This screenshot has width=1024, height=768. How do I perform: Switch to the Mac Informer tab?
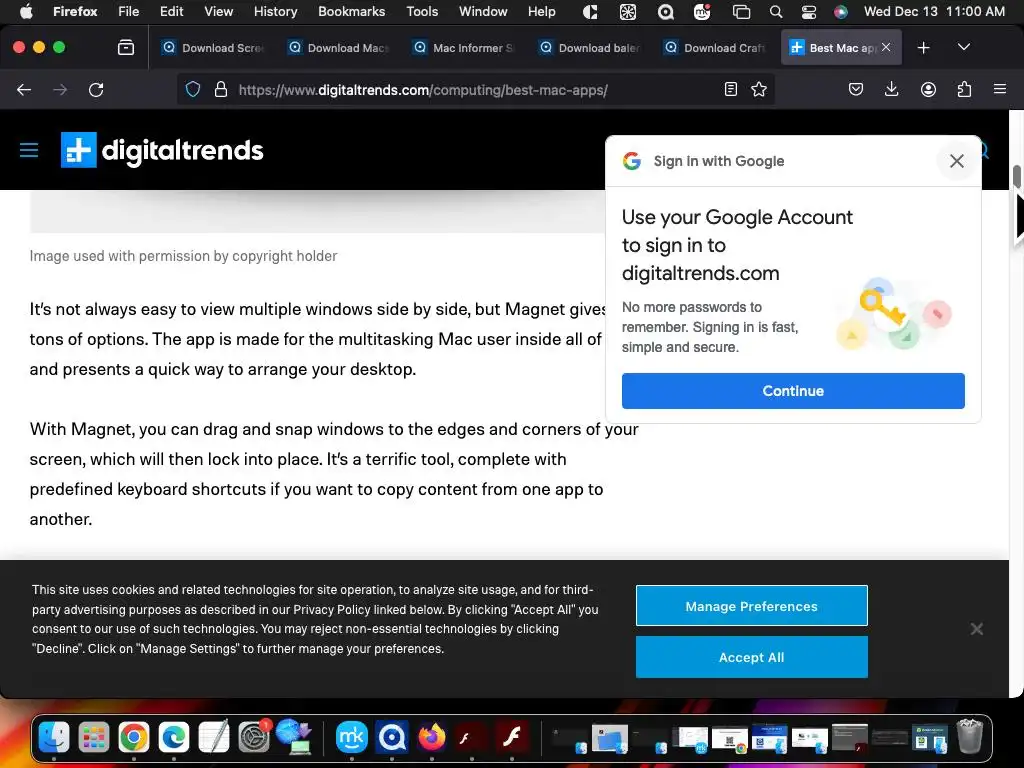464,47
